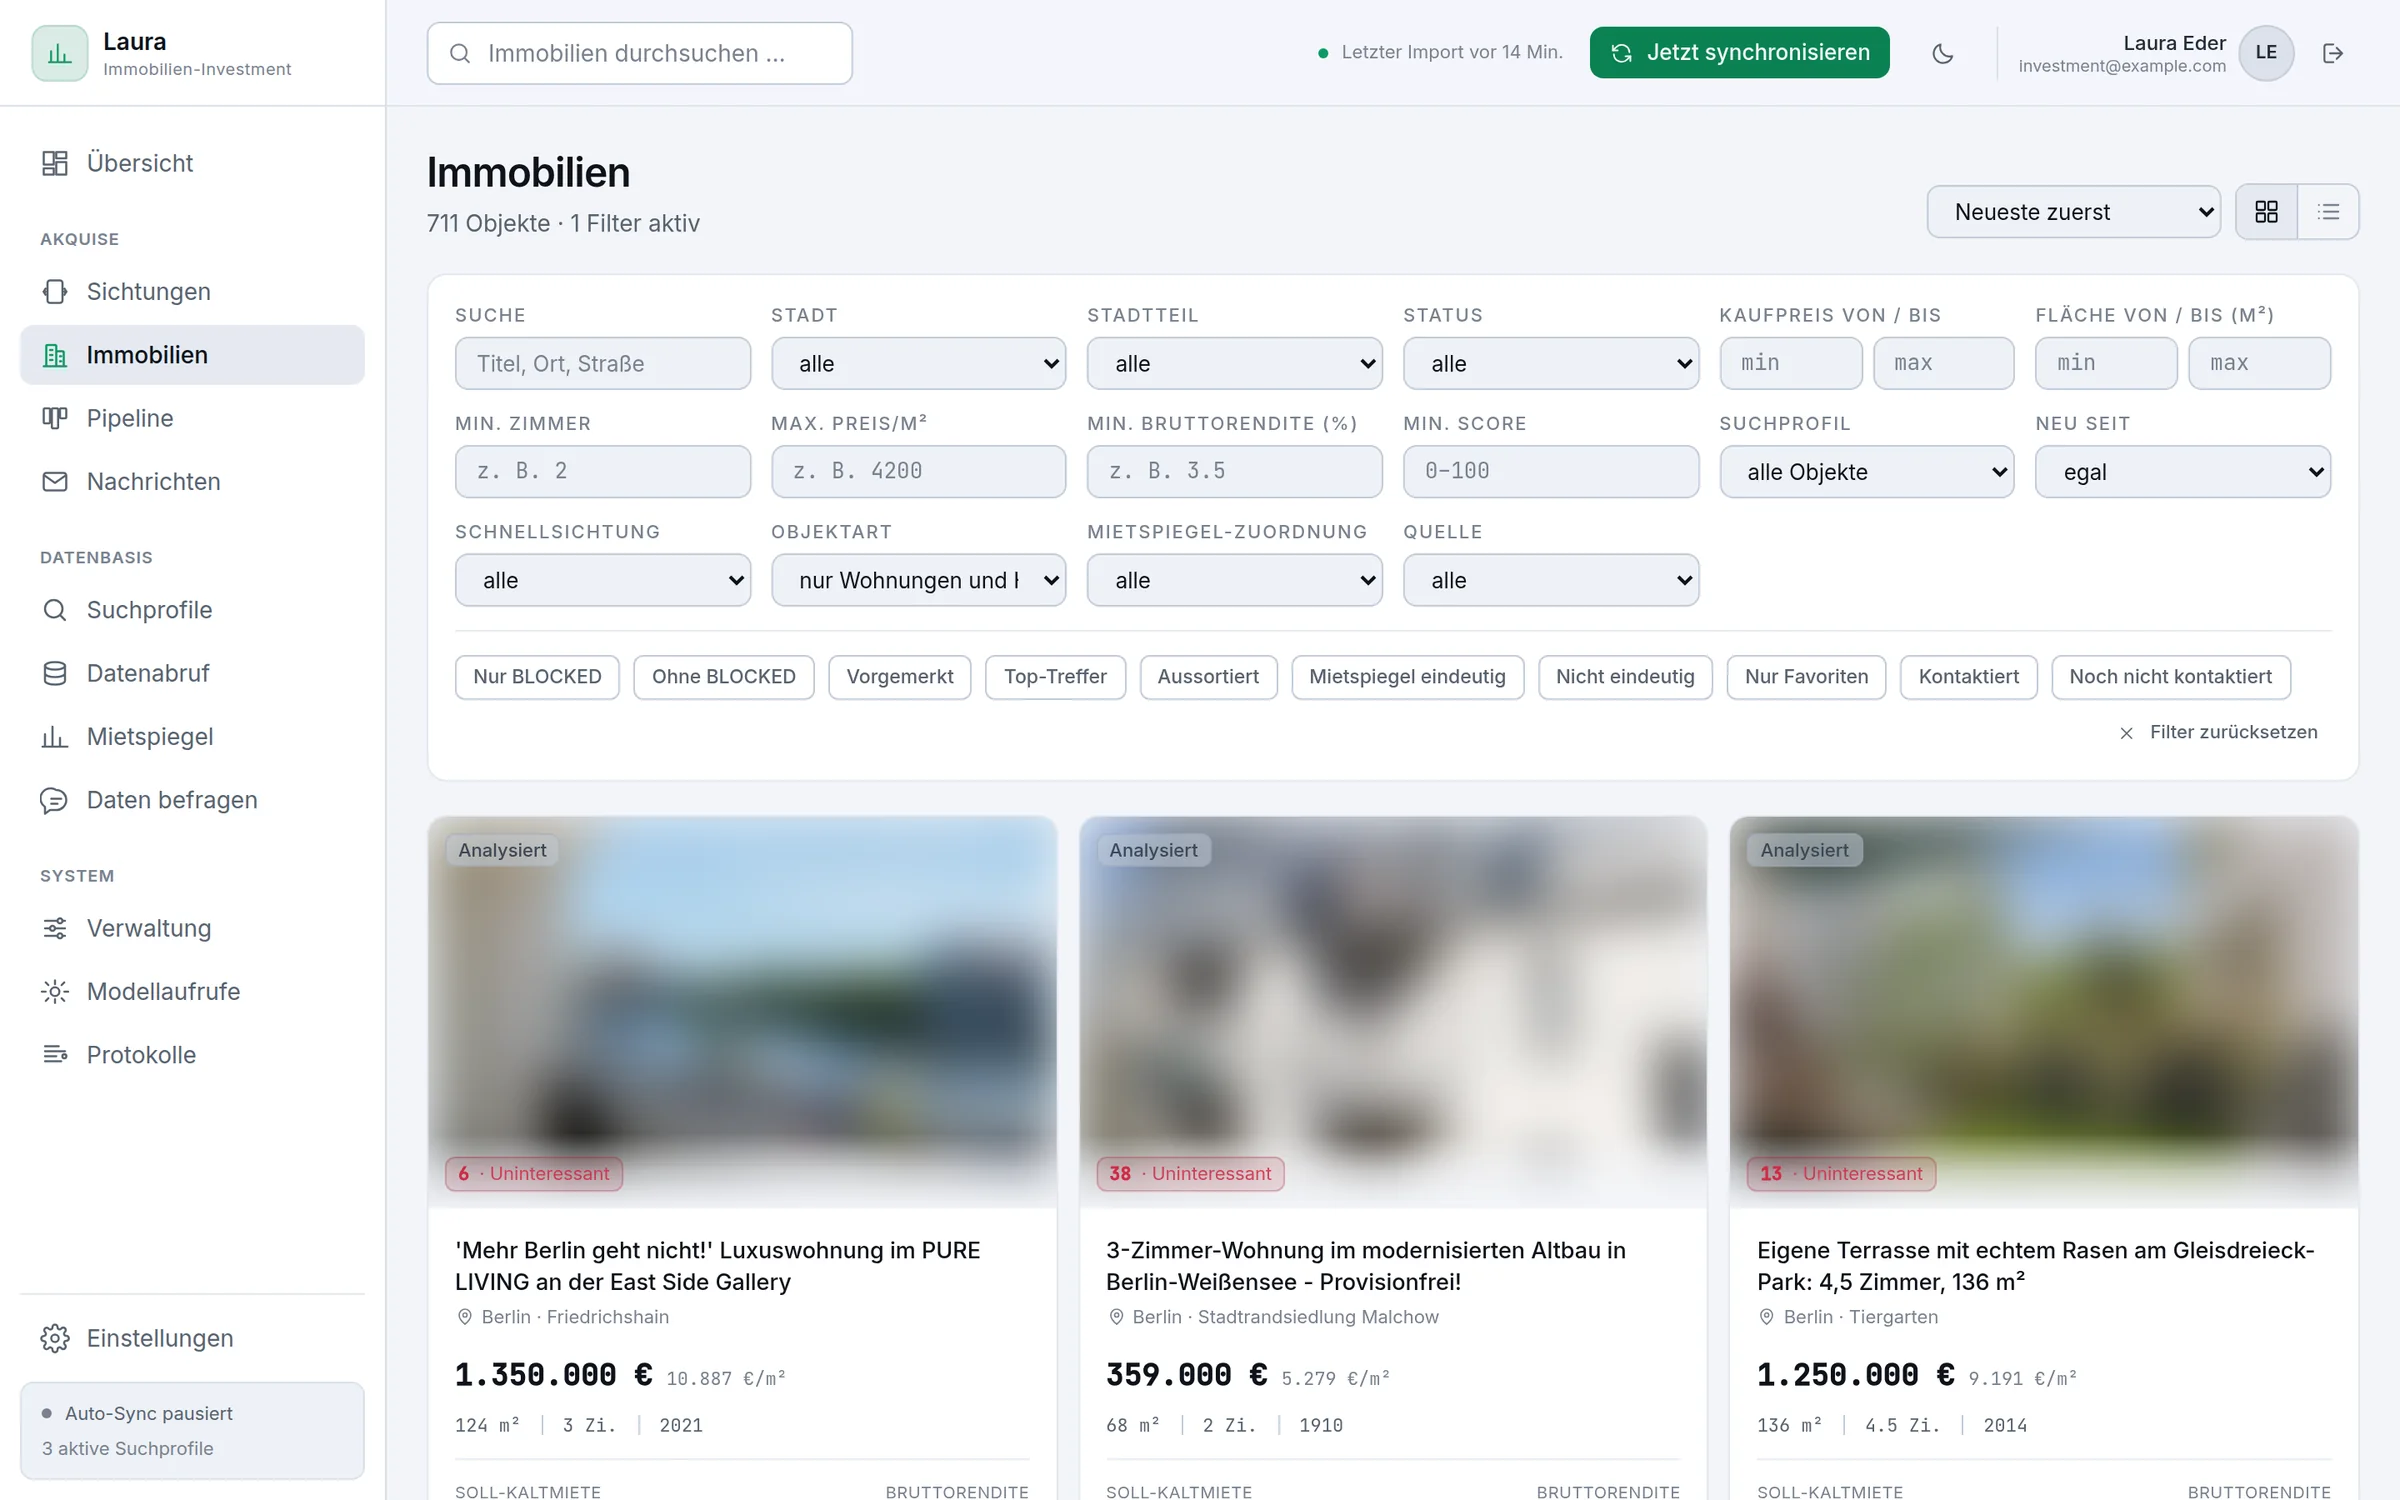The width and height of the screenshot is (2400, 1500).
Task: Go to the Immobilien menu item
Action: [x=192, y=355]
